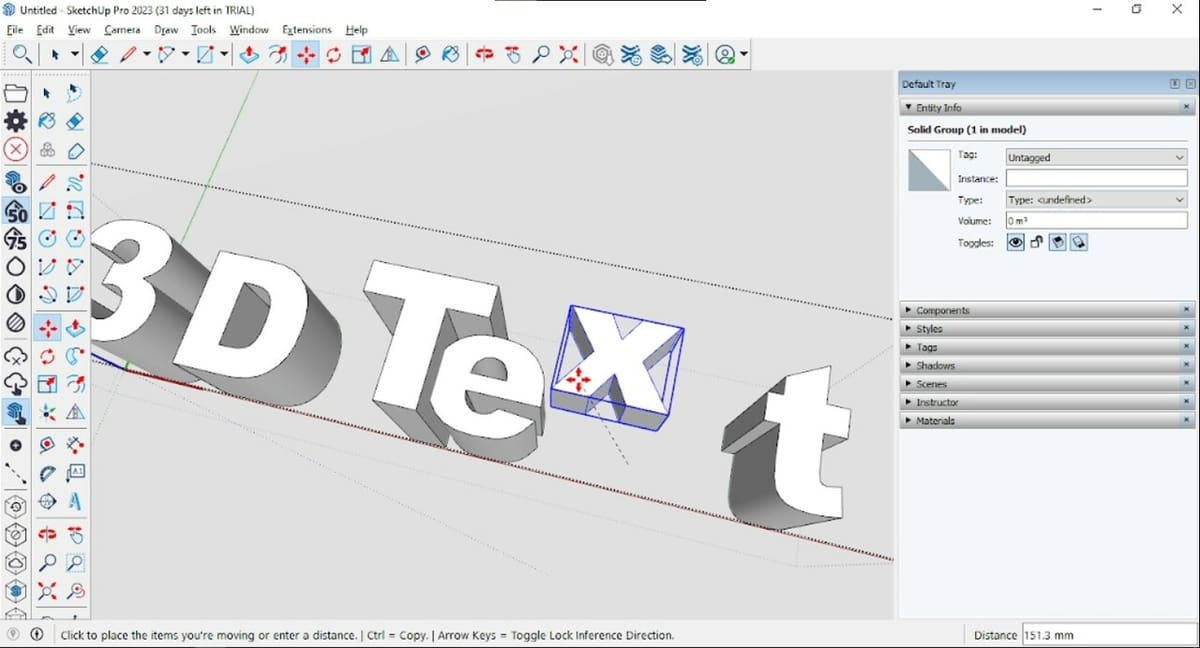This screenshot has height=648, width=1200.
Task: Click Zoom Extents in top toolbar
Action: 569,55
